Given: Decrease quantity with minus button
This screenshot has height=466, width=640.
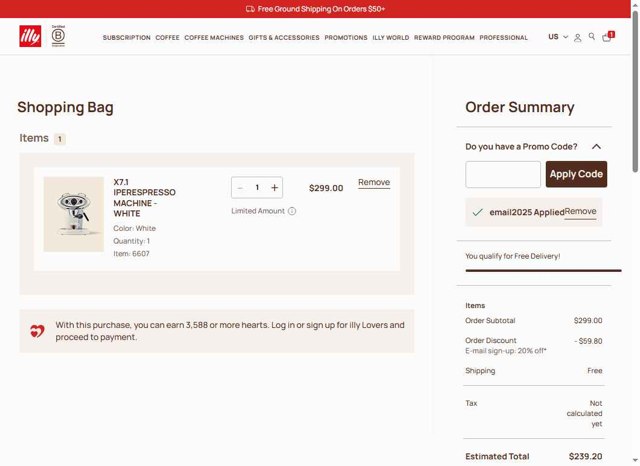Looking at the screenshot, I should (240, 188).
